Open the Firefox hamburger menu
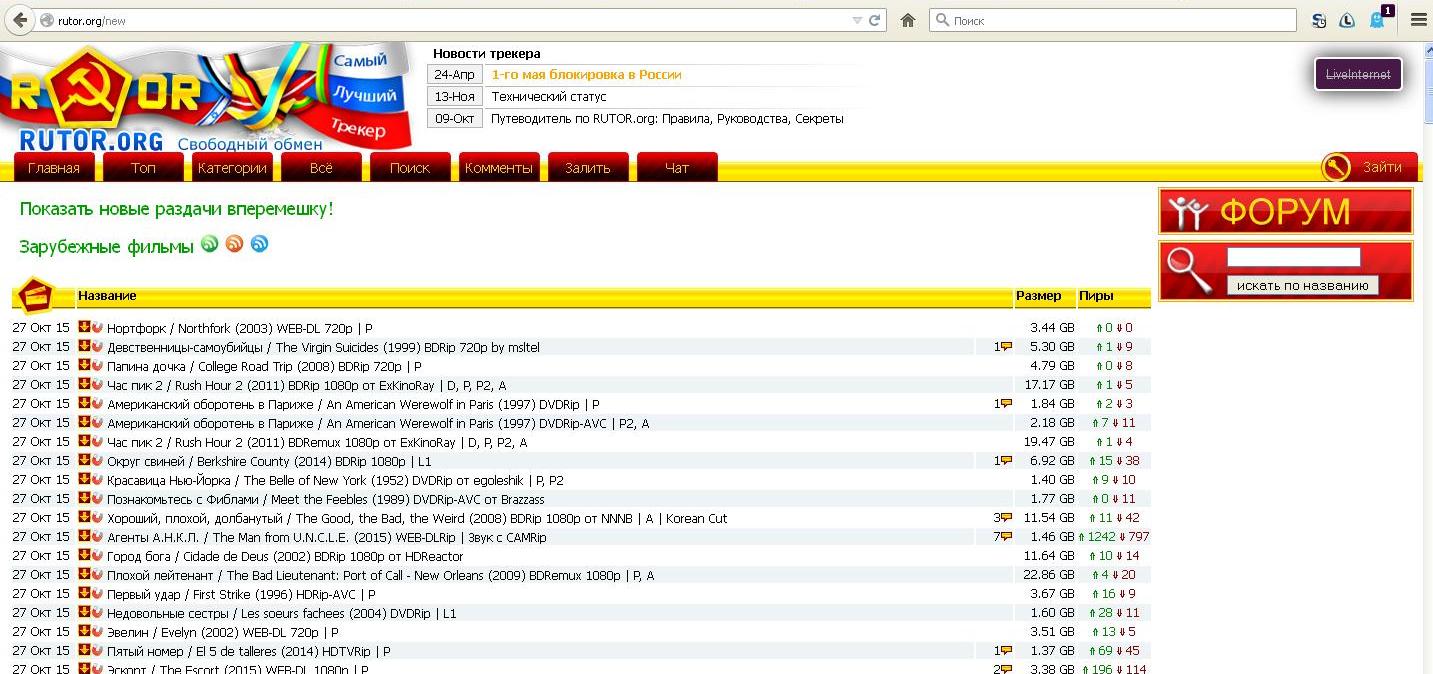The height and width of the screenshot is (674, 1433). click(1418, 20)
